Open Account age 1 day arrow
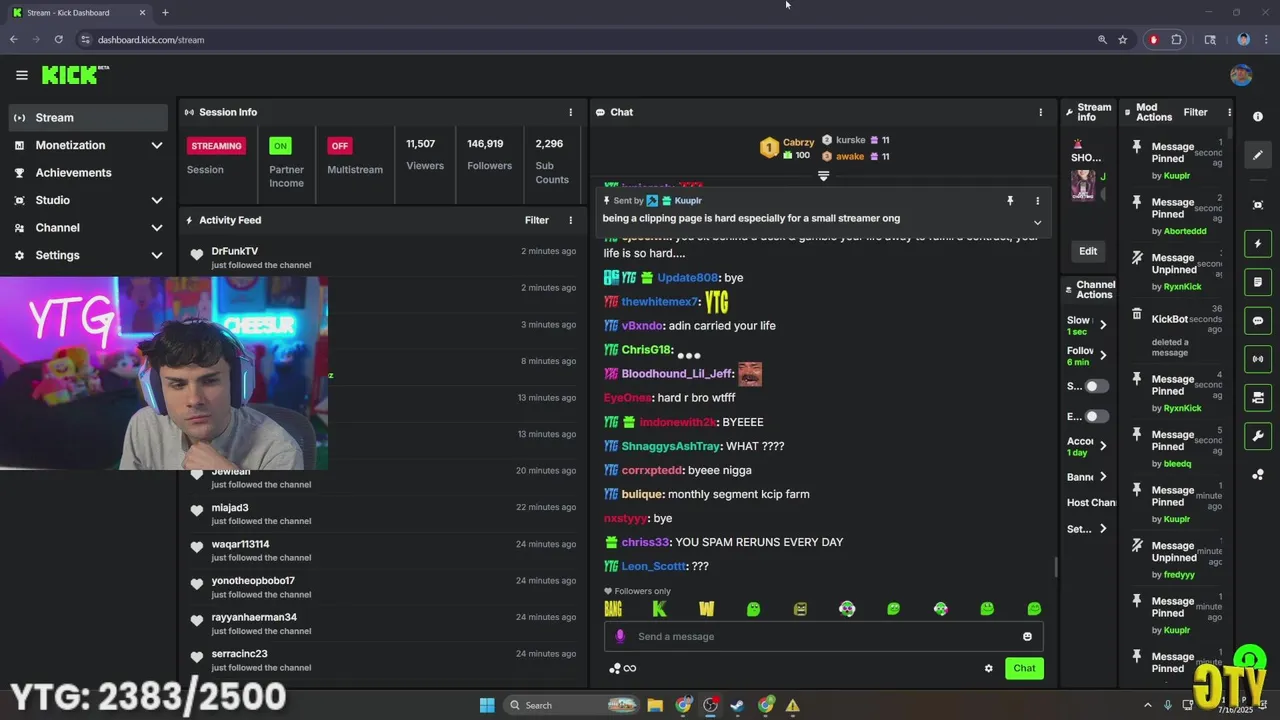The height and width of the screenshot is (720, 1280). point(1103,445)
